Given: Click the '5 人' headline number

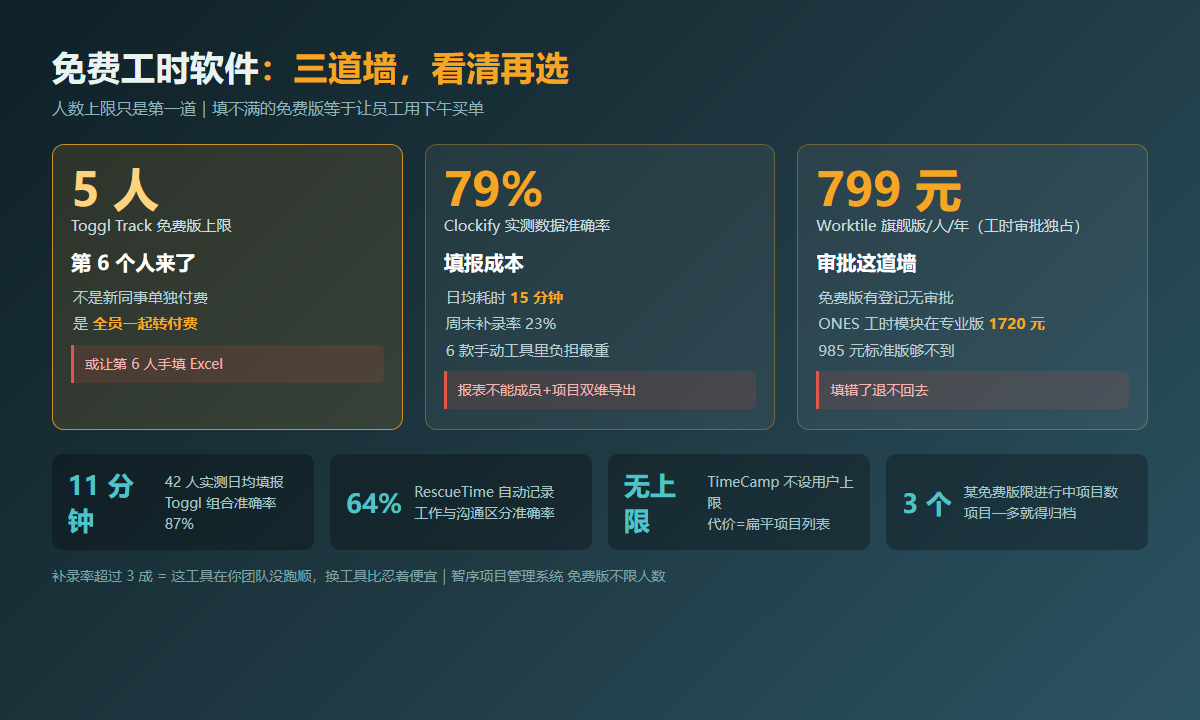Looking at the screenshot, I should [x=115, y=190].
